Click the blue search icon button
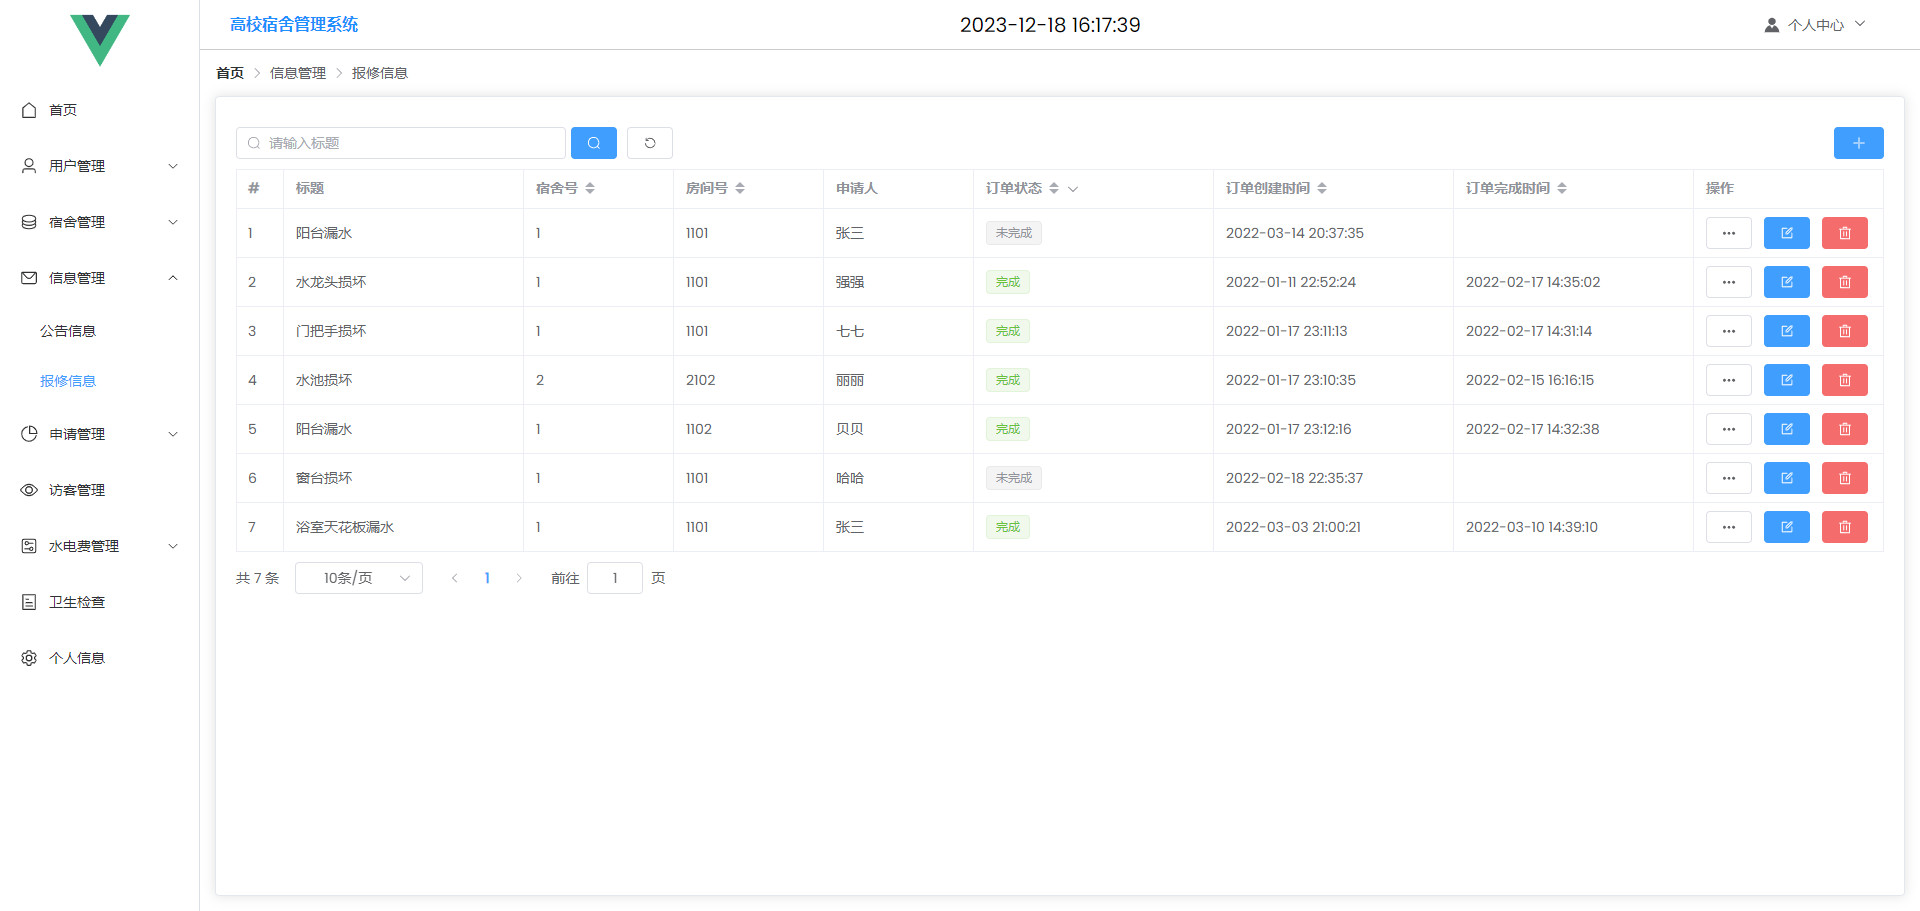This screenshot has width=1920, height=911. [x=593, y=143]
